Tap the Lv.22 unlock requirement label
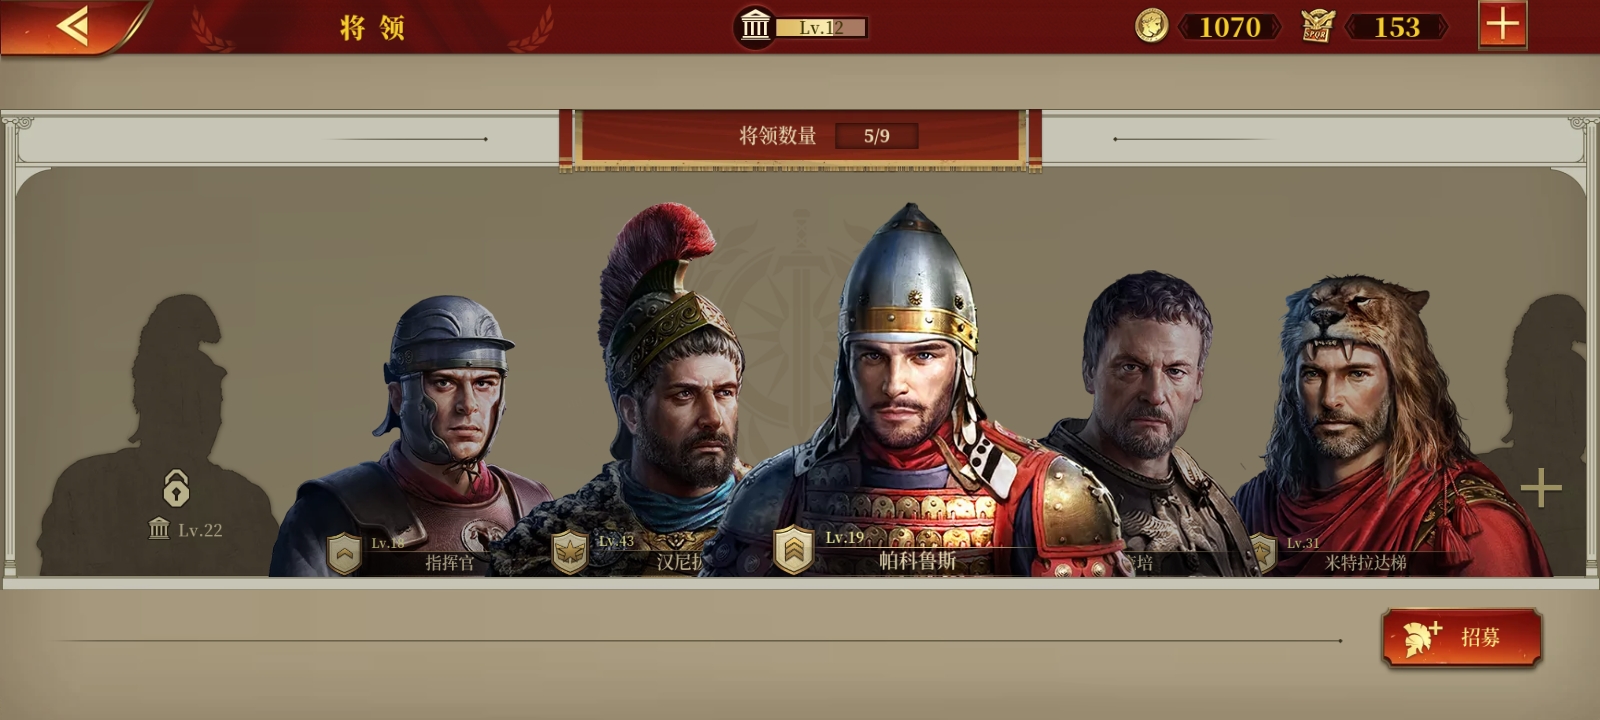This screenshot has width=1600, height=720. pos(186,530)
